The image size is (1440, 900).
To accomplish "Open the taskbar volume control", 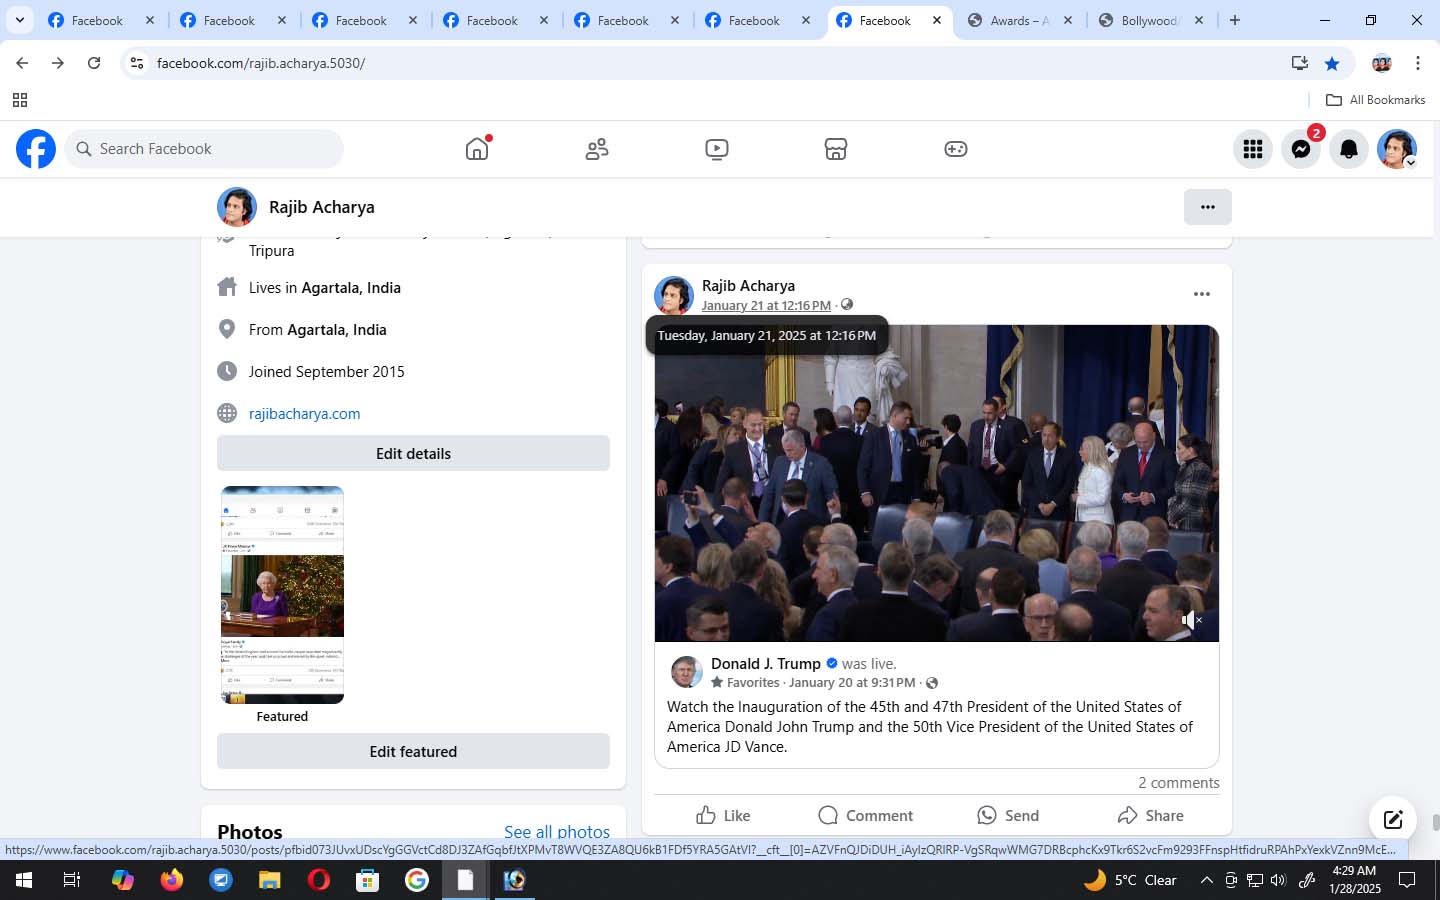I will (1278, 880).
